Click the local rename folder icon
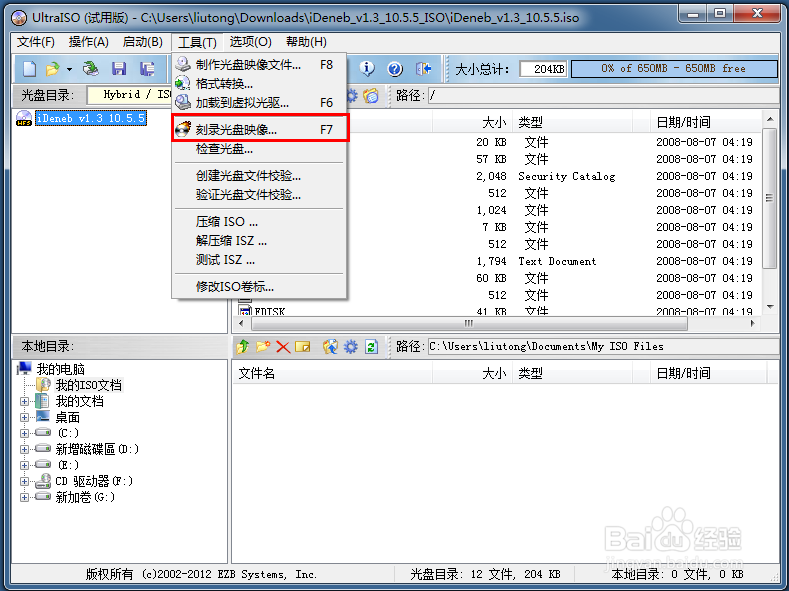789x591 pixels. pos(302,347)
